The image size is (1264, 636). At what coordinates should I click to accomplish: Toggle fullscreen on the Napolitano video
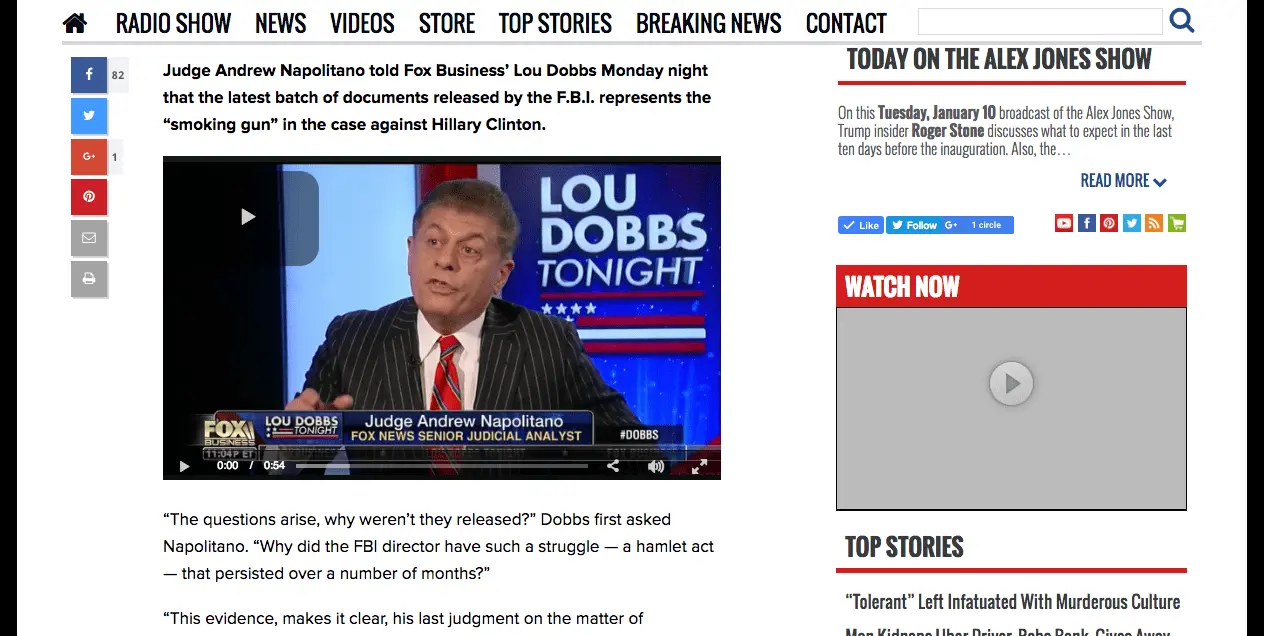coord(700,466)
